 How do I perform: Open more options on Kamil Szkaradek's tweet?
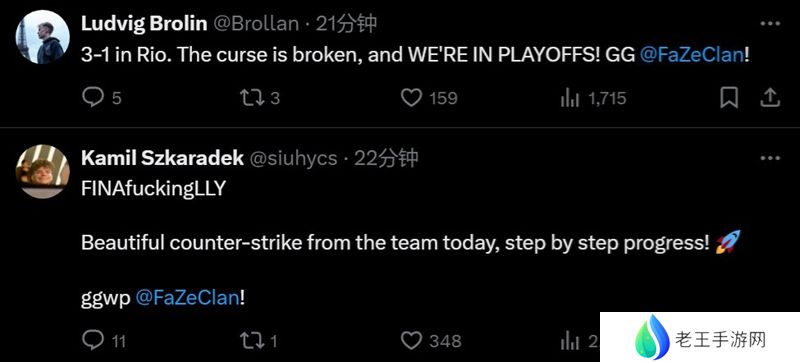[770, 158]
